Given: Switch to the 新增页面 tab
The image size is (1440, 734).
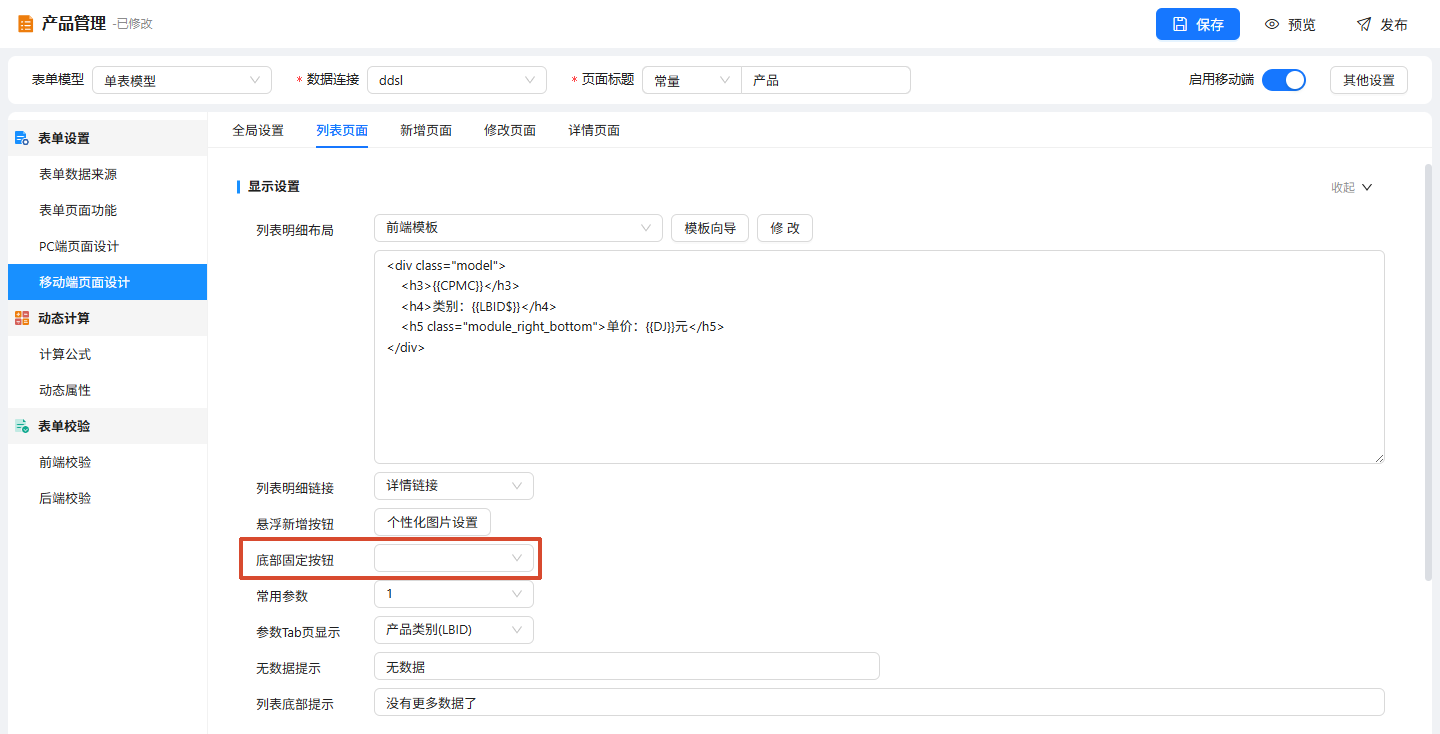Looking at the screenshot, I should click(x=426, y=130).
